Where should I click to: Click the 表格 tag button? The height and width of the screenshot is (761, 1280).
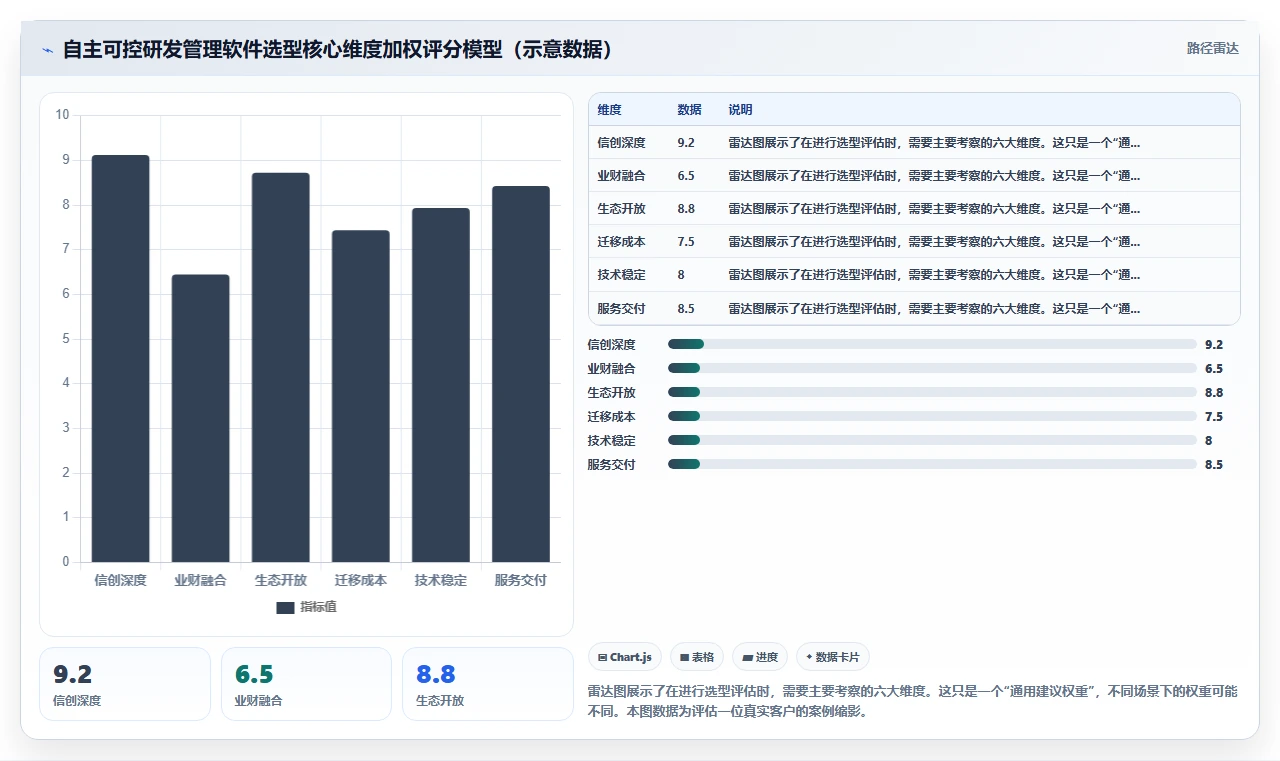[697, 657]
